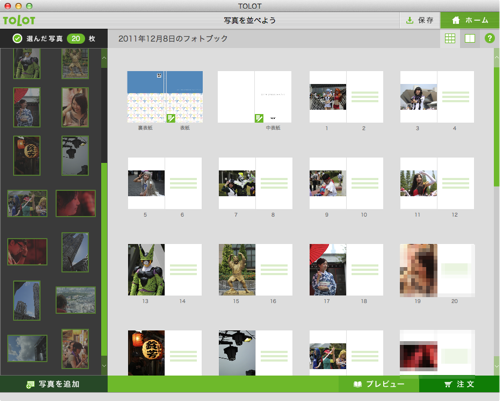The height and width of the screenshot is (401, 500).
Task: Select the golden statue spread, pages 15-16
Action: pyautogui.click(x=255, y=270)
